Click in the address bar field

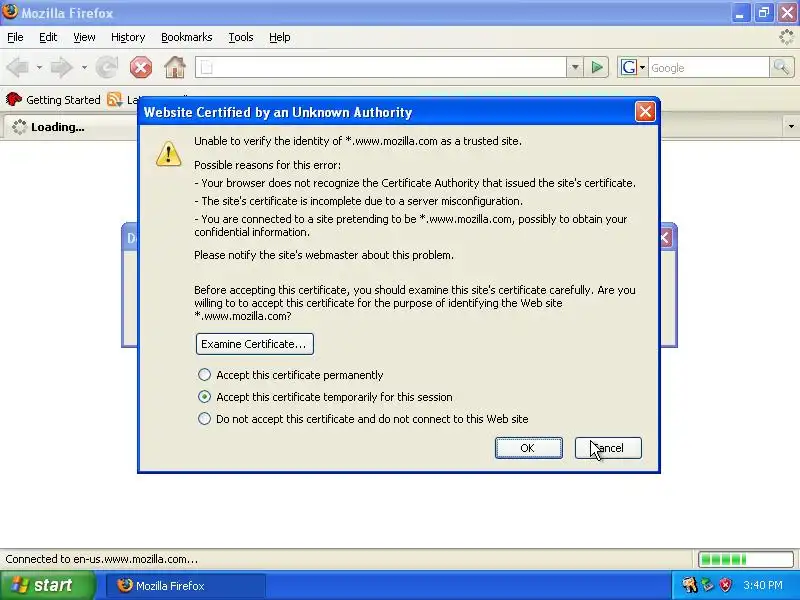pos(381,67)
